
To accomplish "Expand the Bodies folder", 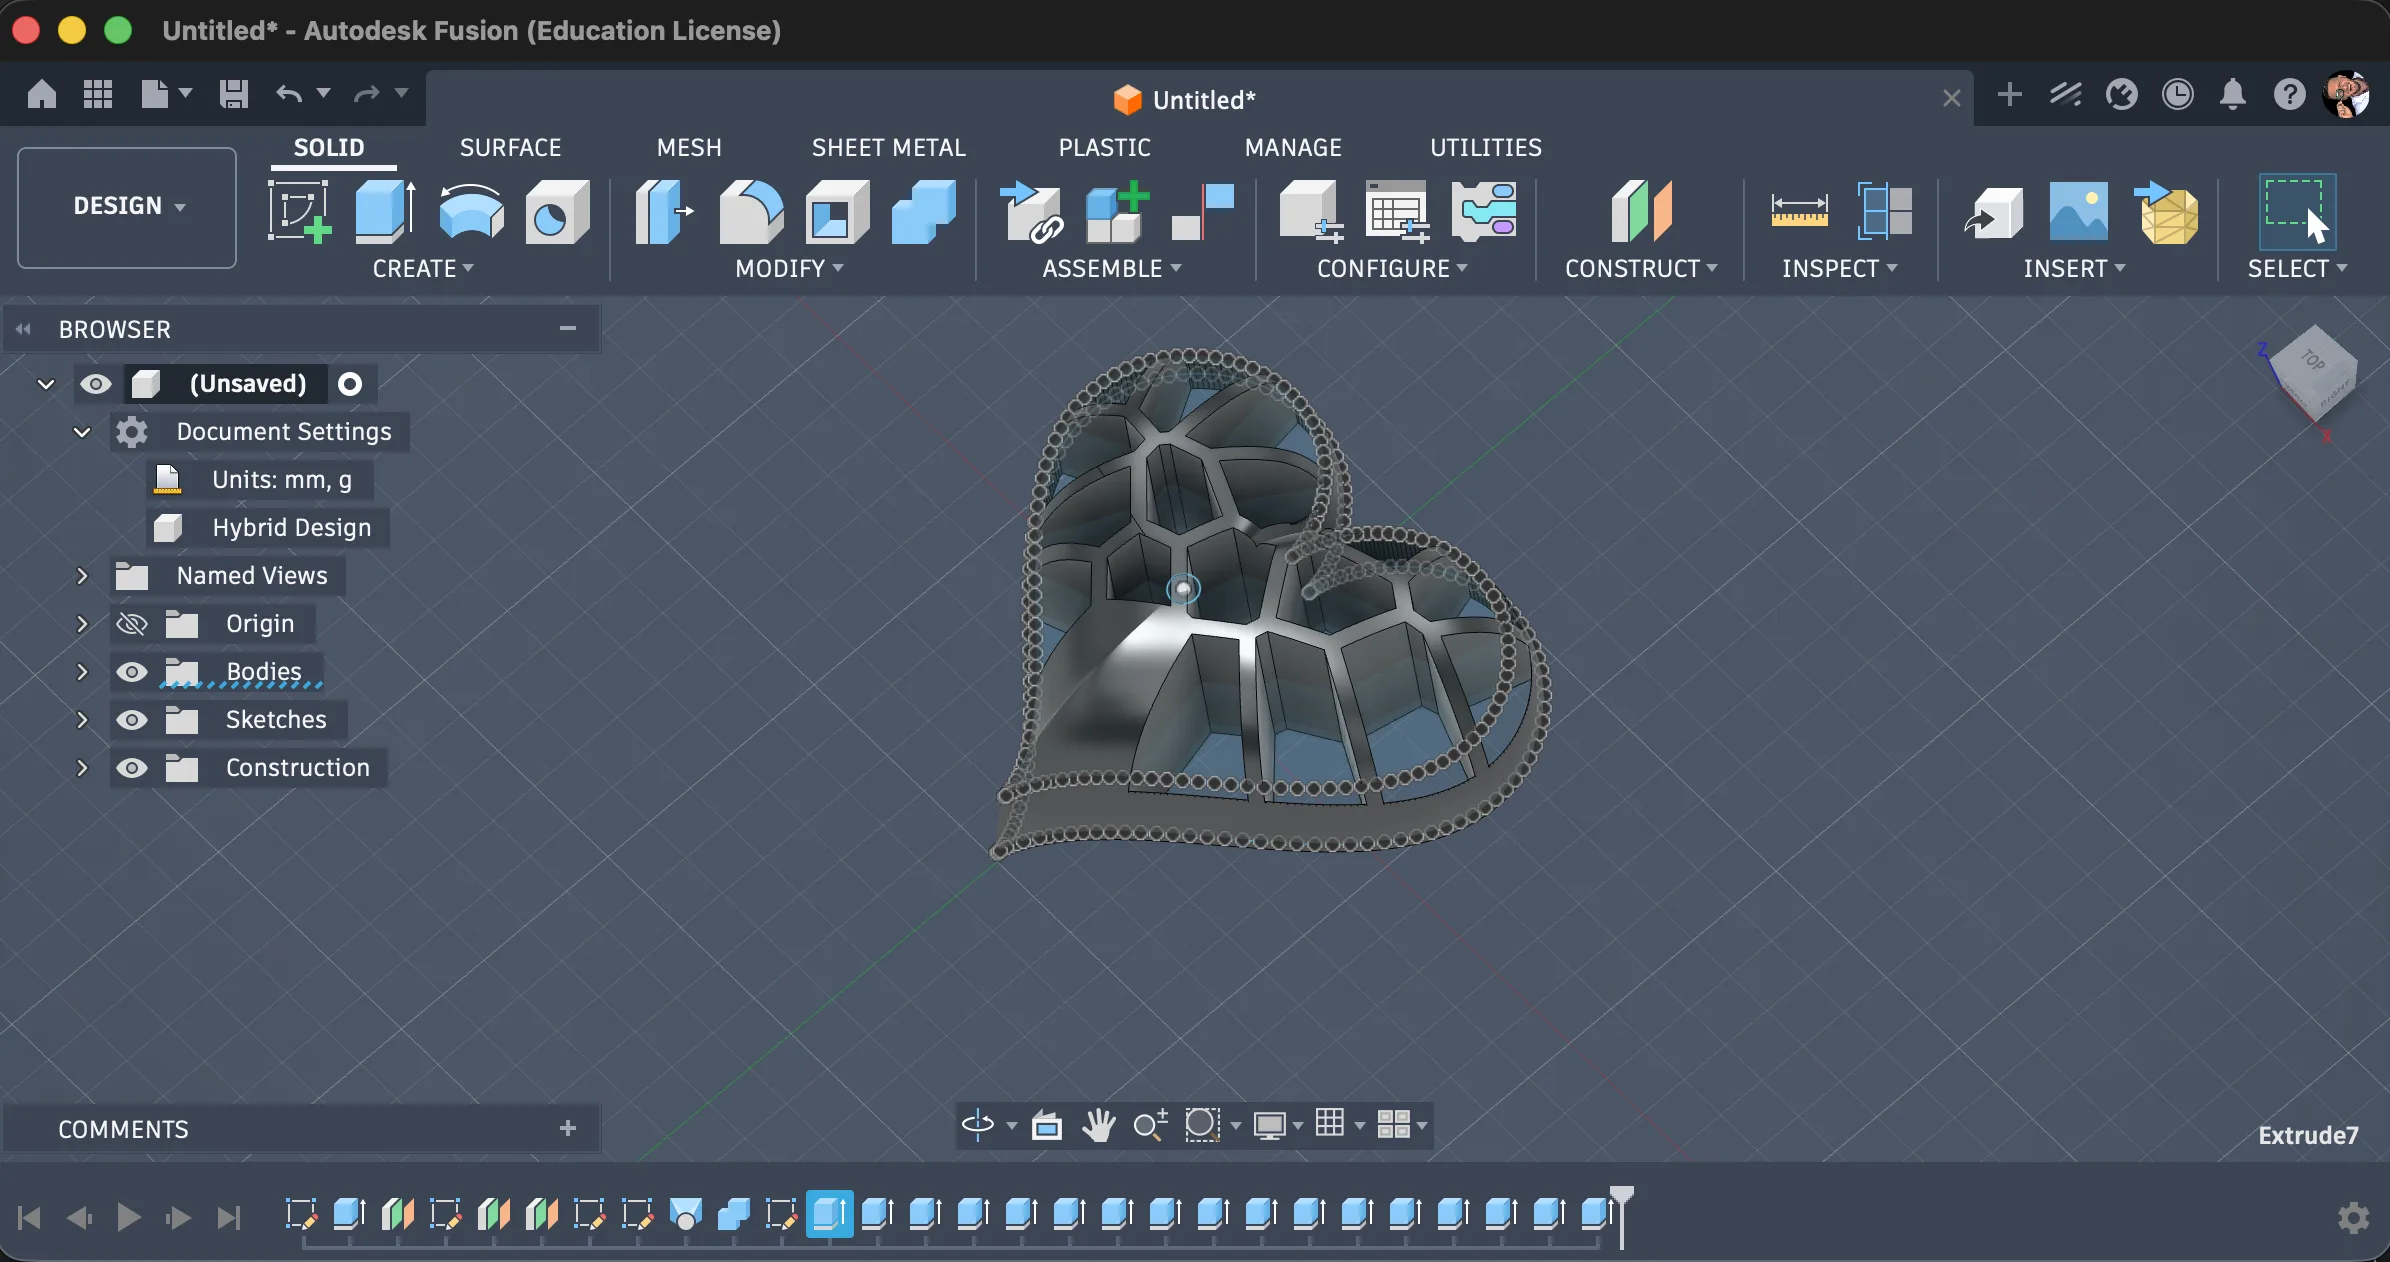I will 82,672.
